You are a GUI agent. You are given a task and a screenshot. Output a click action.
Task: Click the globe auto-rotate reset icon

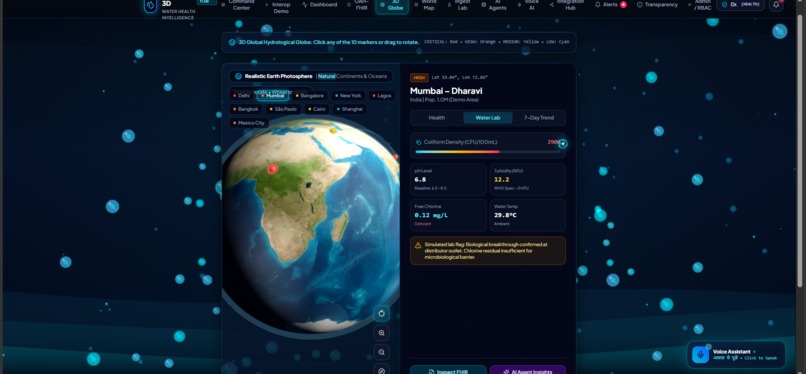pyautogui.click(x=381, y=313)
